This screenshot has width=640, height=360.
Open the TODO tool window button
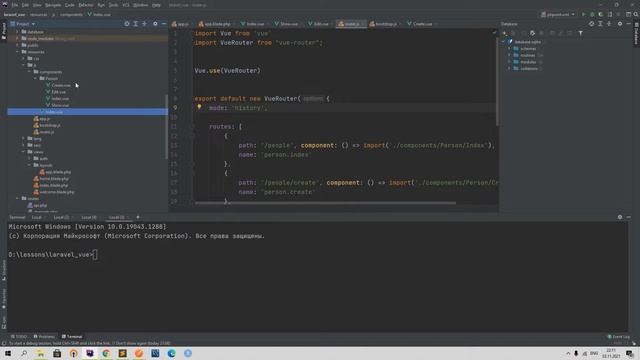[19, 337]
